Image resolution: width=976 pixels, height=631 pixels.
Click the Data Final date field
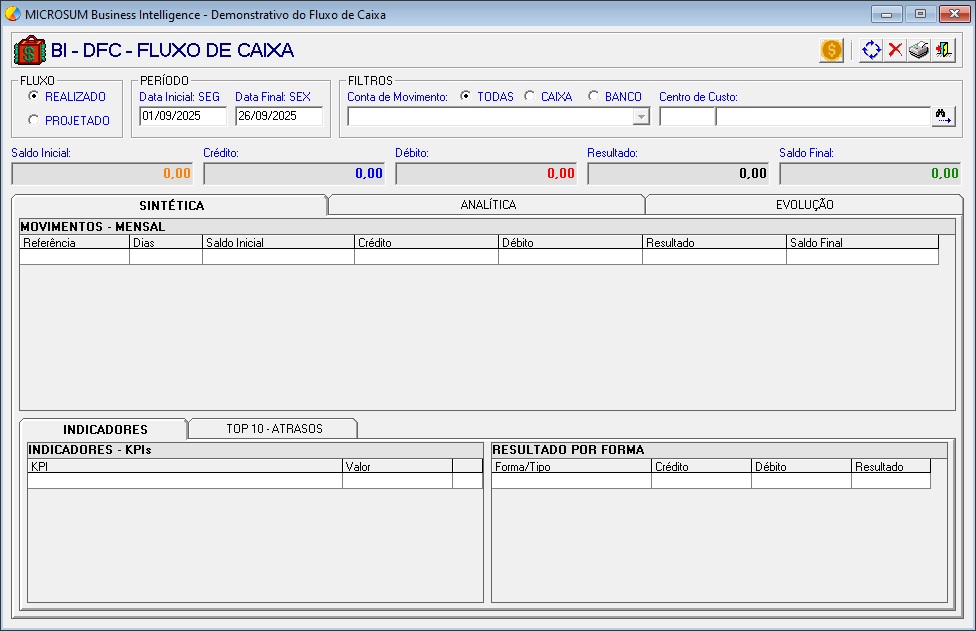[x=279, y=116]
